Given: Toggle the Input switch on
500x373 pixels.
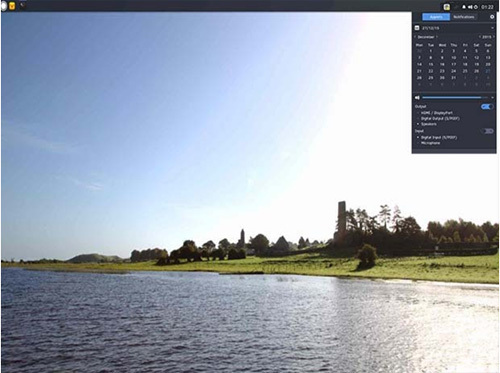Looking at the screenshot, I should tap(487, 131).
